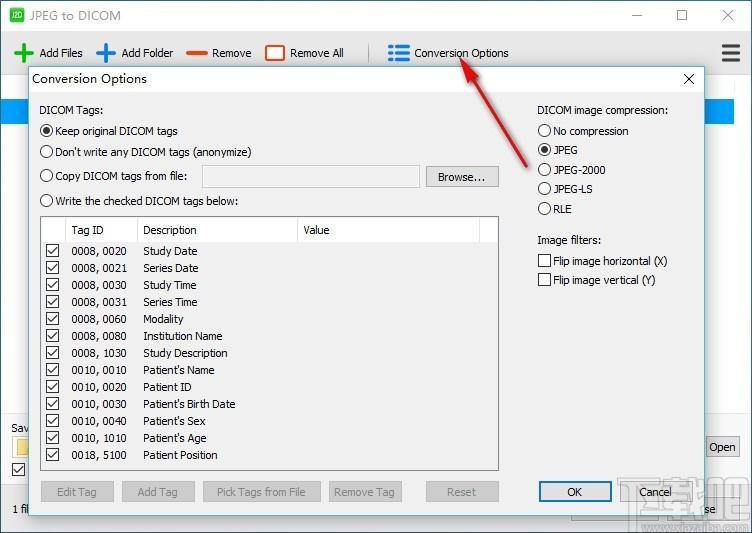This screenshot has height=533, width=752.
Task: Open Conversion Options list icon in toolbar
Action: [399, 53]
